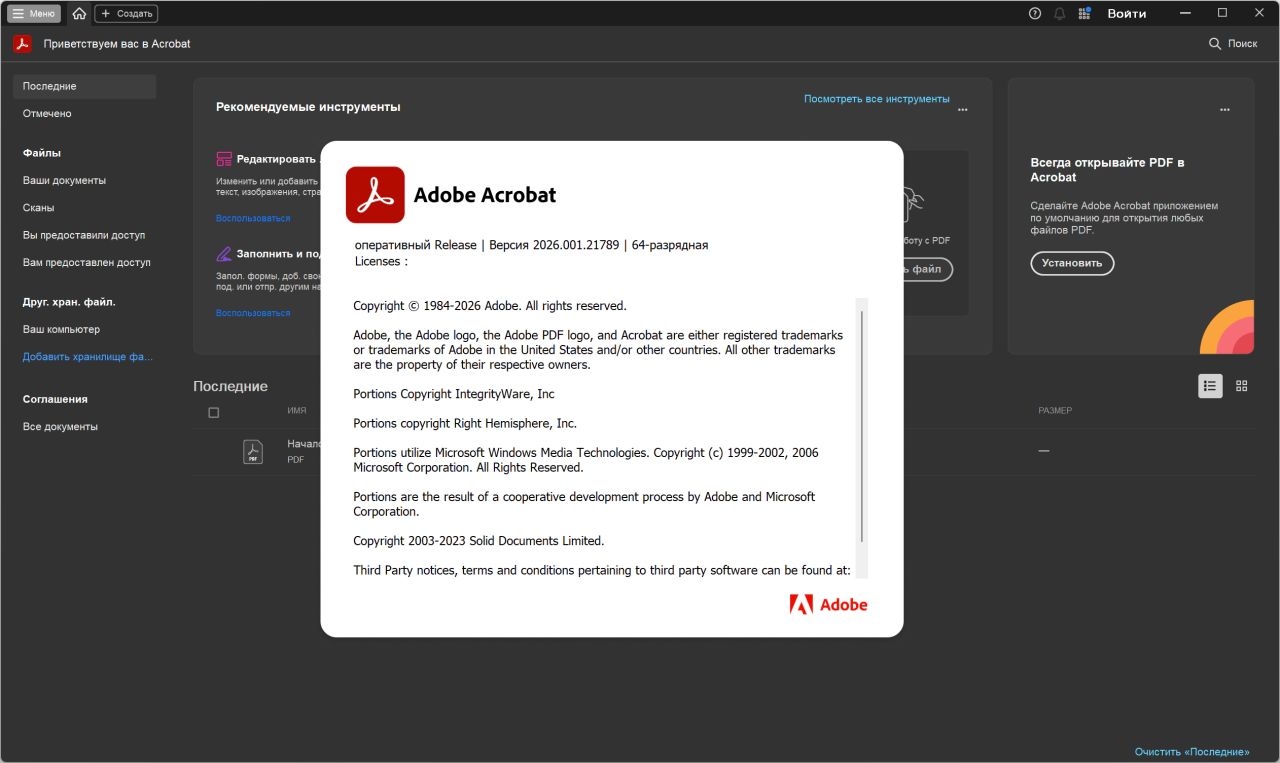Click Воспользоваться under Редактировать
Screen dimensions: 1280x763
[253, 218]
